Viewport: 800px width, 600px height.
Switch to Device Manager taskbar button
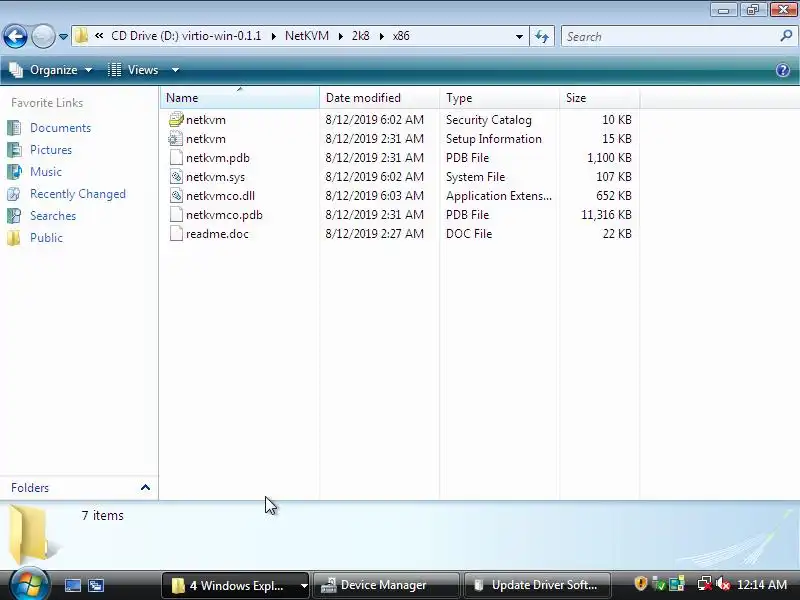386,585
